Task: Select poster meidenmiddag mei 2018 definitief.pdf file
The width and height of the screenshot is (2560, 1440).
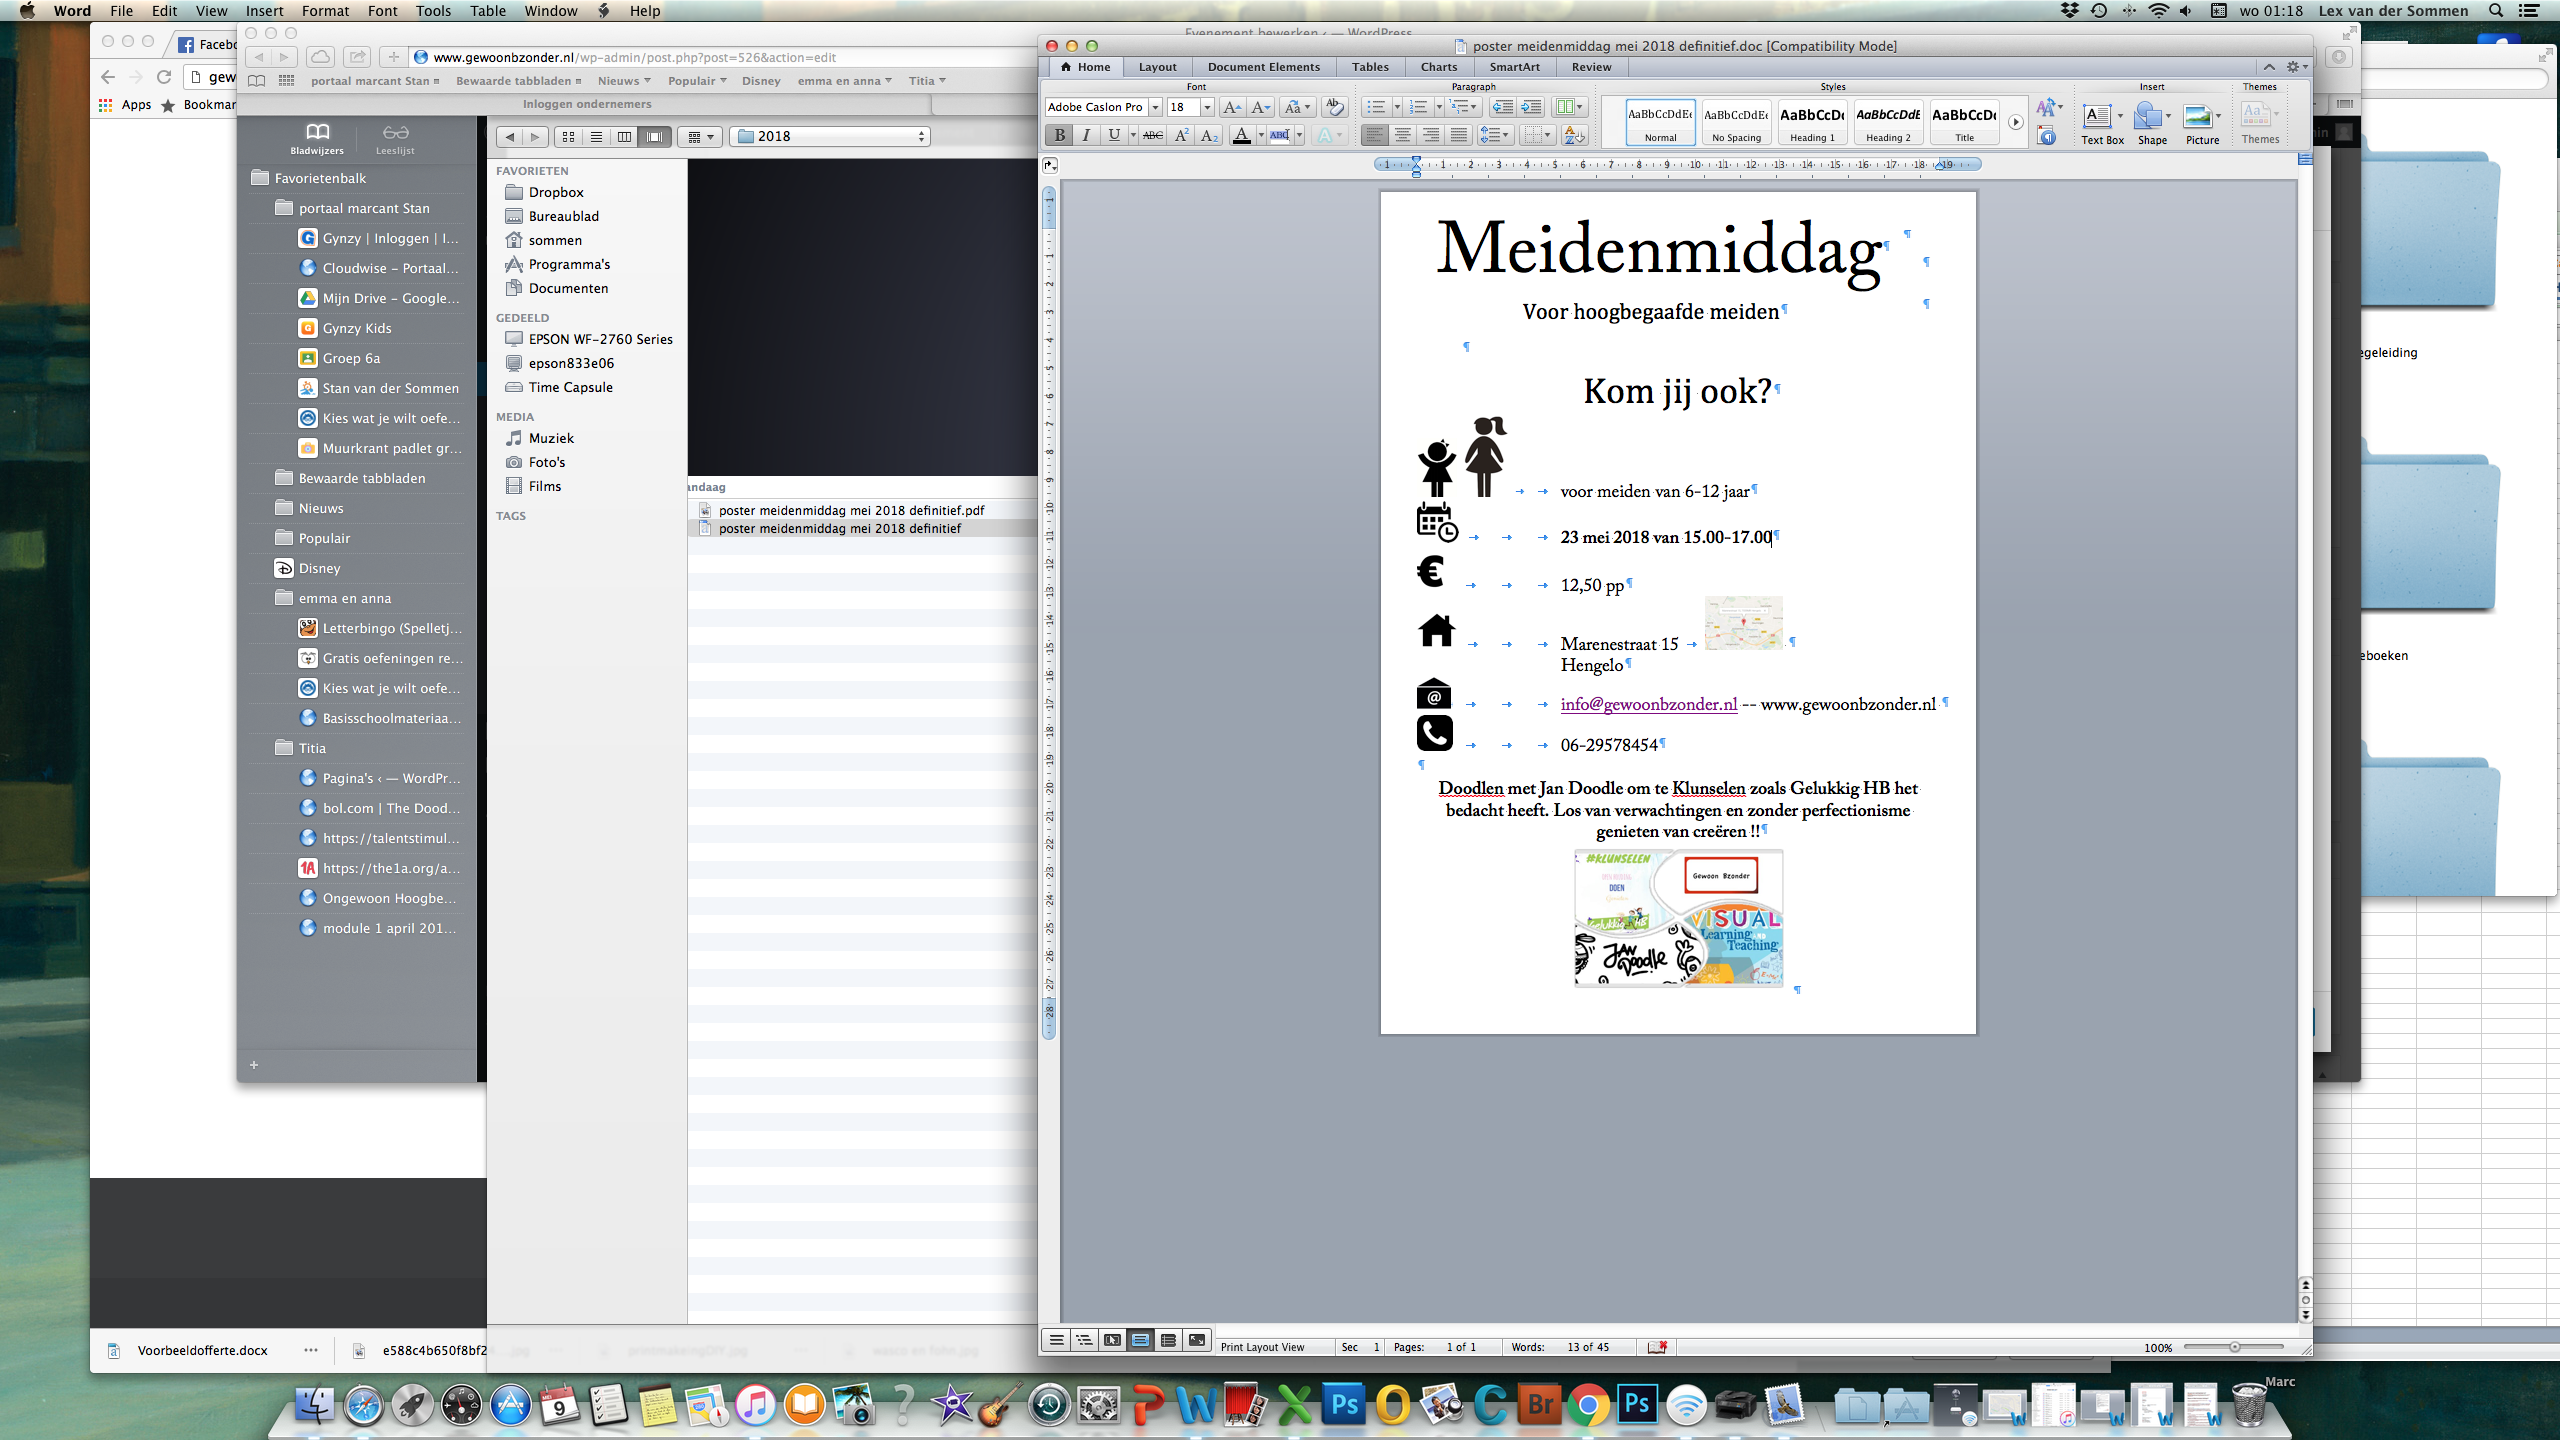Action: [x=851, y=510]
